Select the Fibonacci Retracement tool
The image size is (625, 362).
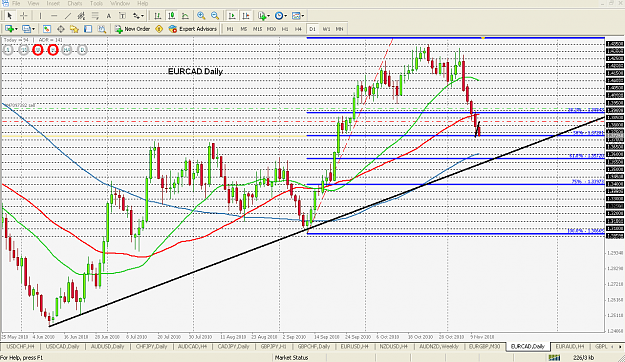95,16
